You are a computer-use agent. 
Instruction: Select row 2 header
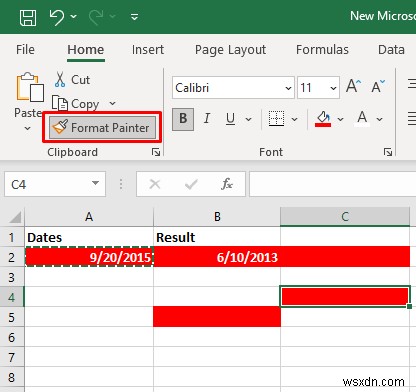12,257
